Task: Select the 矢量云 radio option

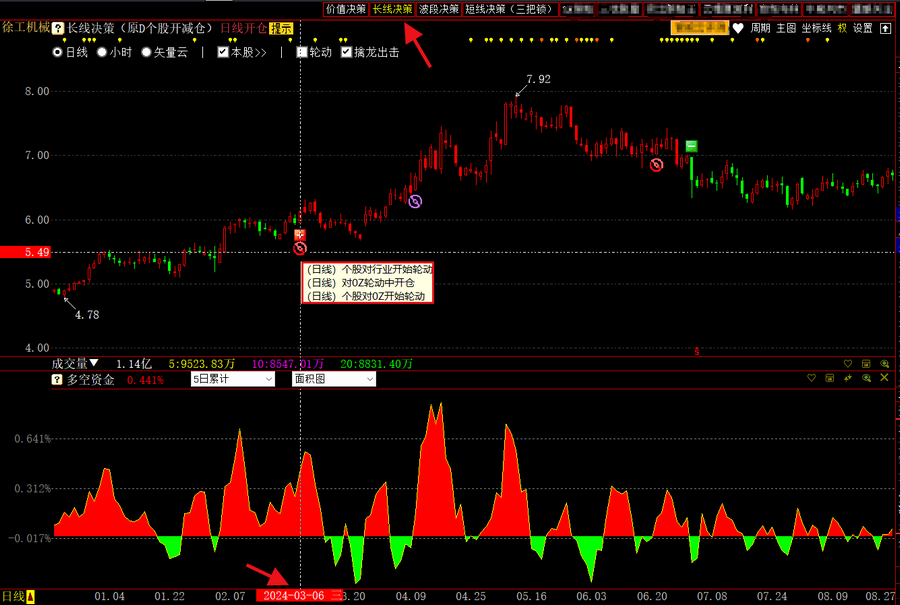Action: pyautogui.click(x=146, y=52)
